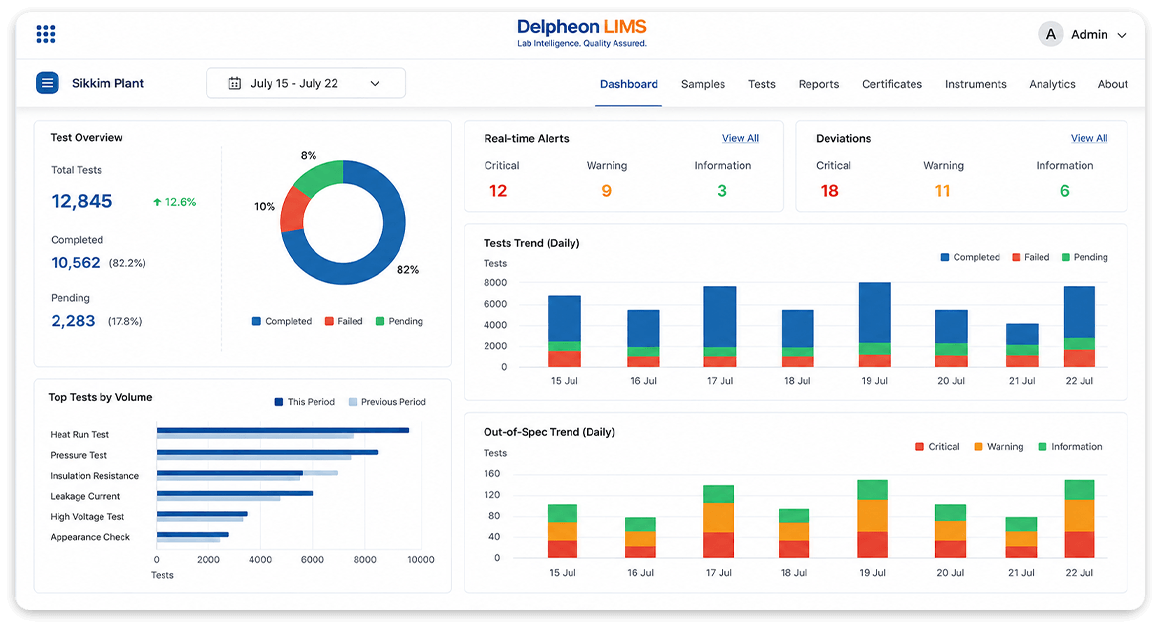Toggle Completed legend in Tests Trend

point(970,257)
